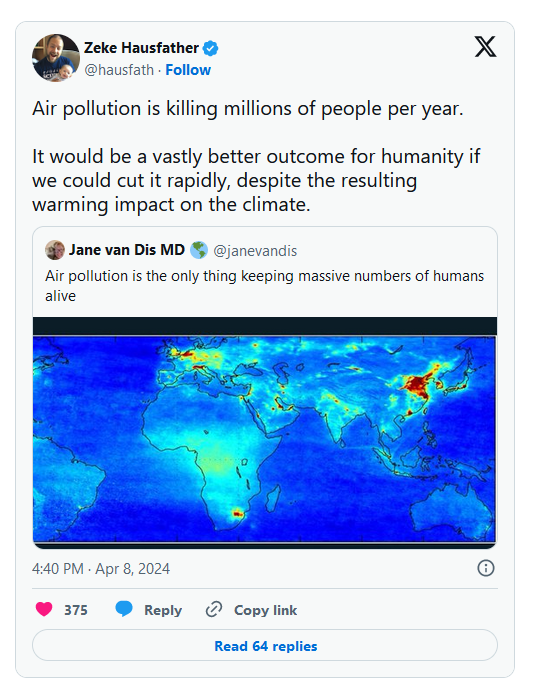The width and height of the screenshot is (537, 685).
Task: Click the blue verified badge
Action: [211, 48]
